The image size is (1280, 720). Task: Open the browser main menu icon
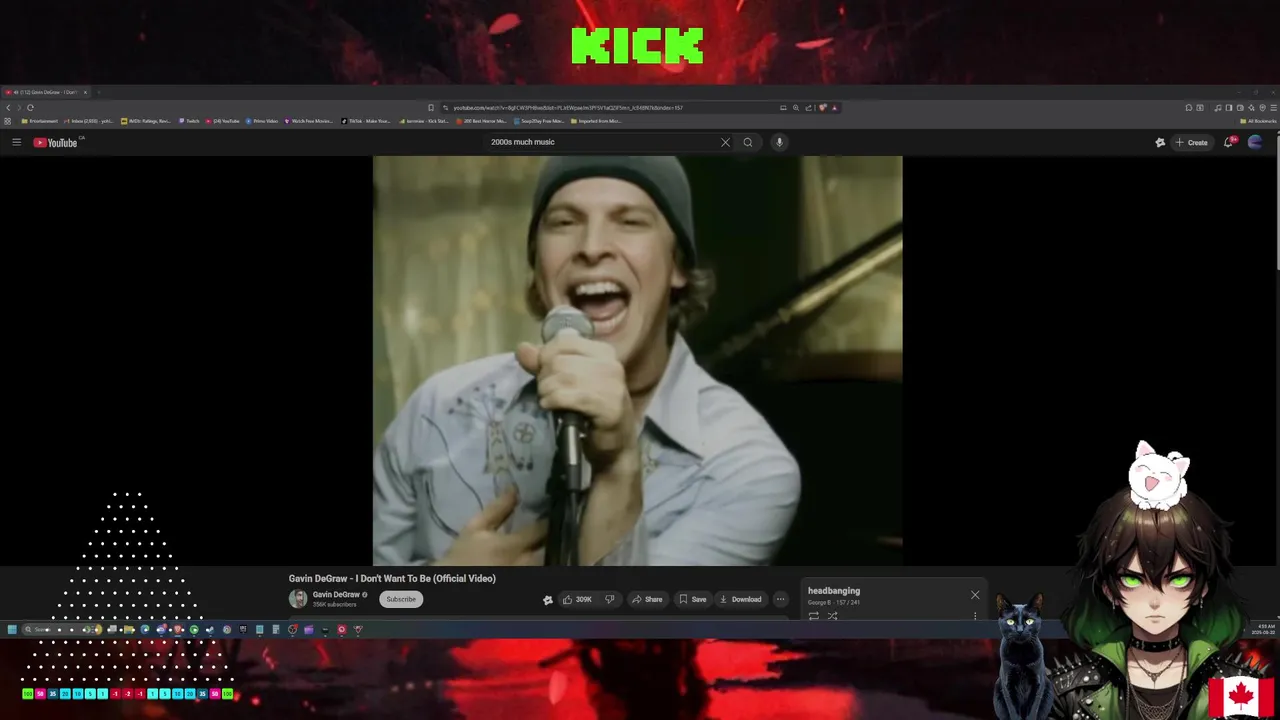point(1273,108)
